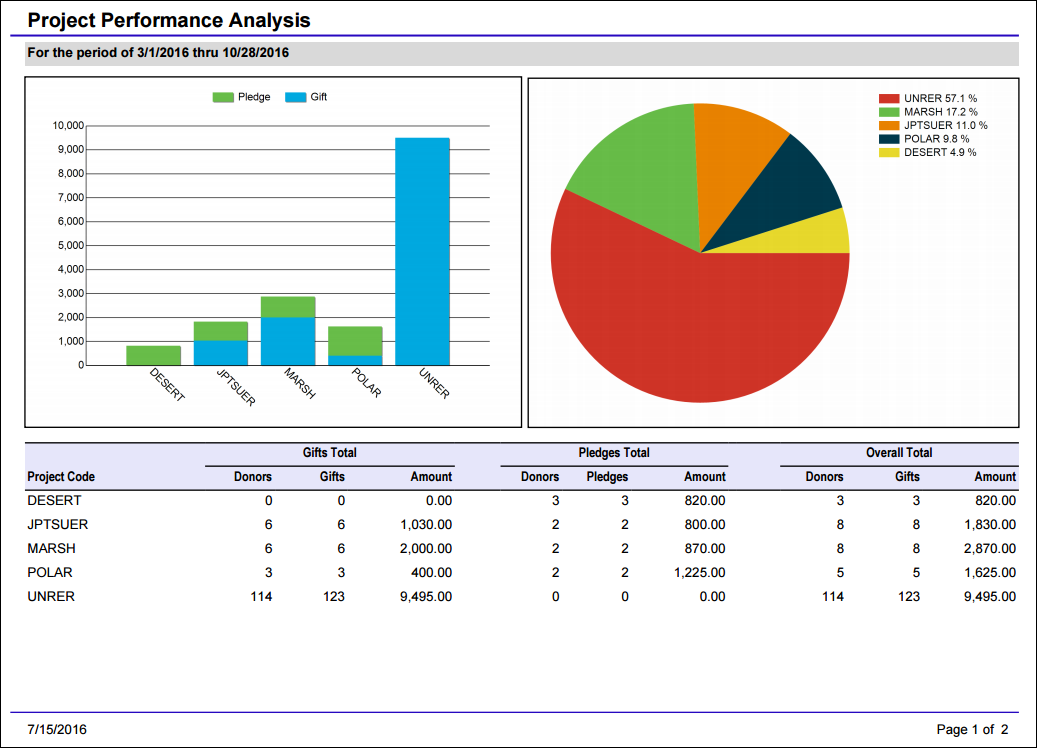
Task: Select the green MARSH pie legend swatch
Action: 889,112
